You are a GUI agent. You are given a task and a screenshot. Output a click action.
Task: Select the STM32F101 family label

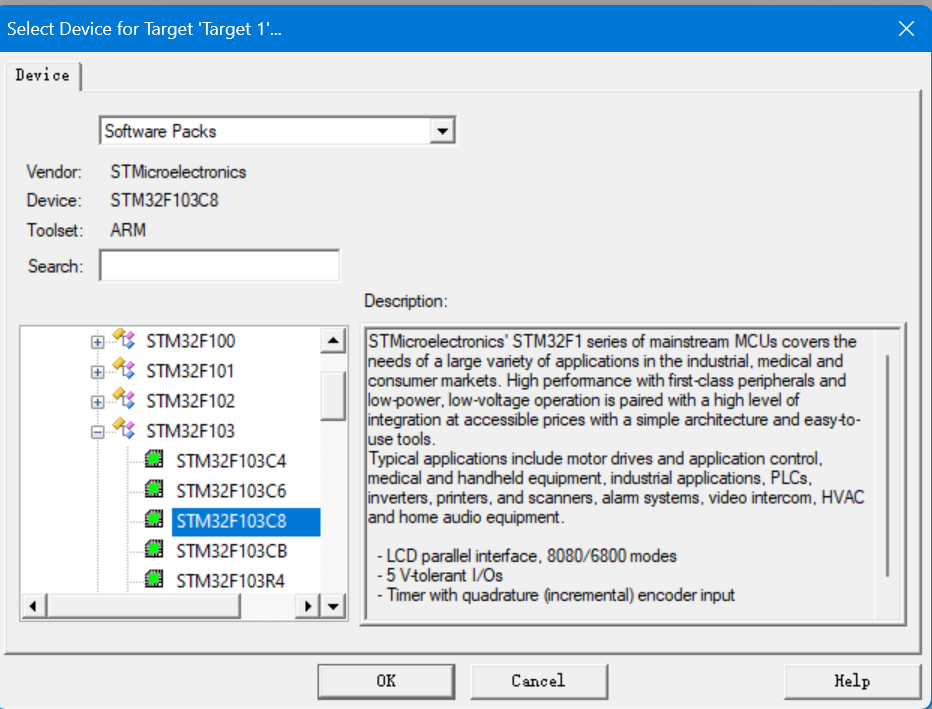coord(190,371)
